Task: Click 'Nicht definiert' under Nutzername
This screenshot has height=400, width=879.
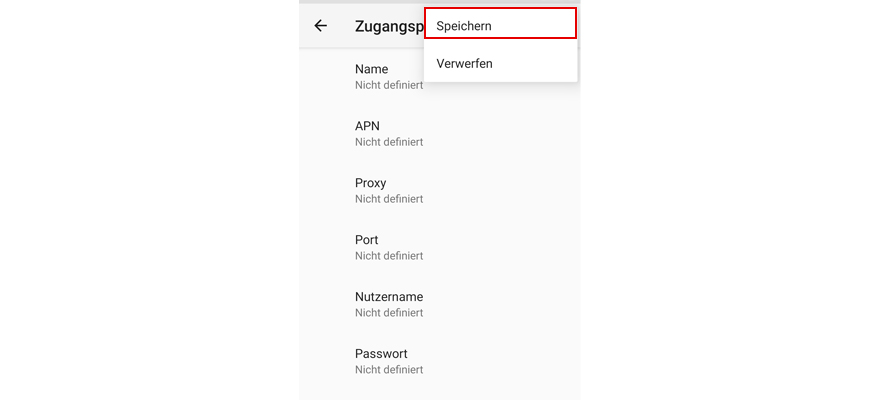Action: 389,314
